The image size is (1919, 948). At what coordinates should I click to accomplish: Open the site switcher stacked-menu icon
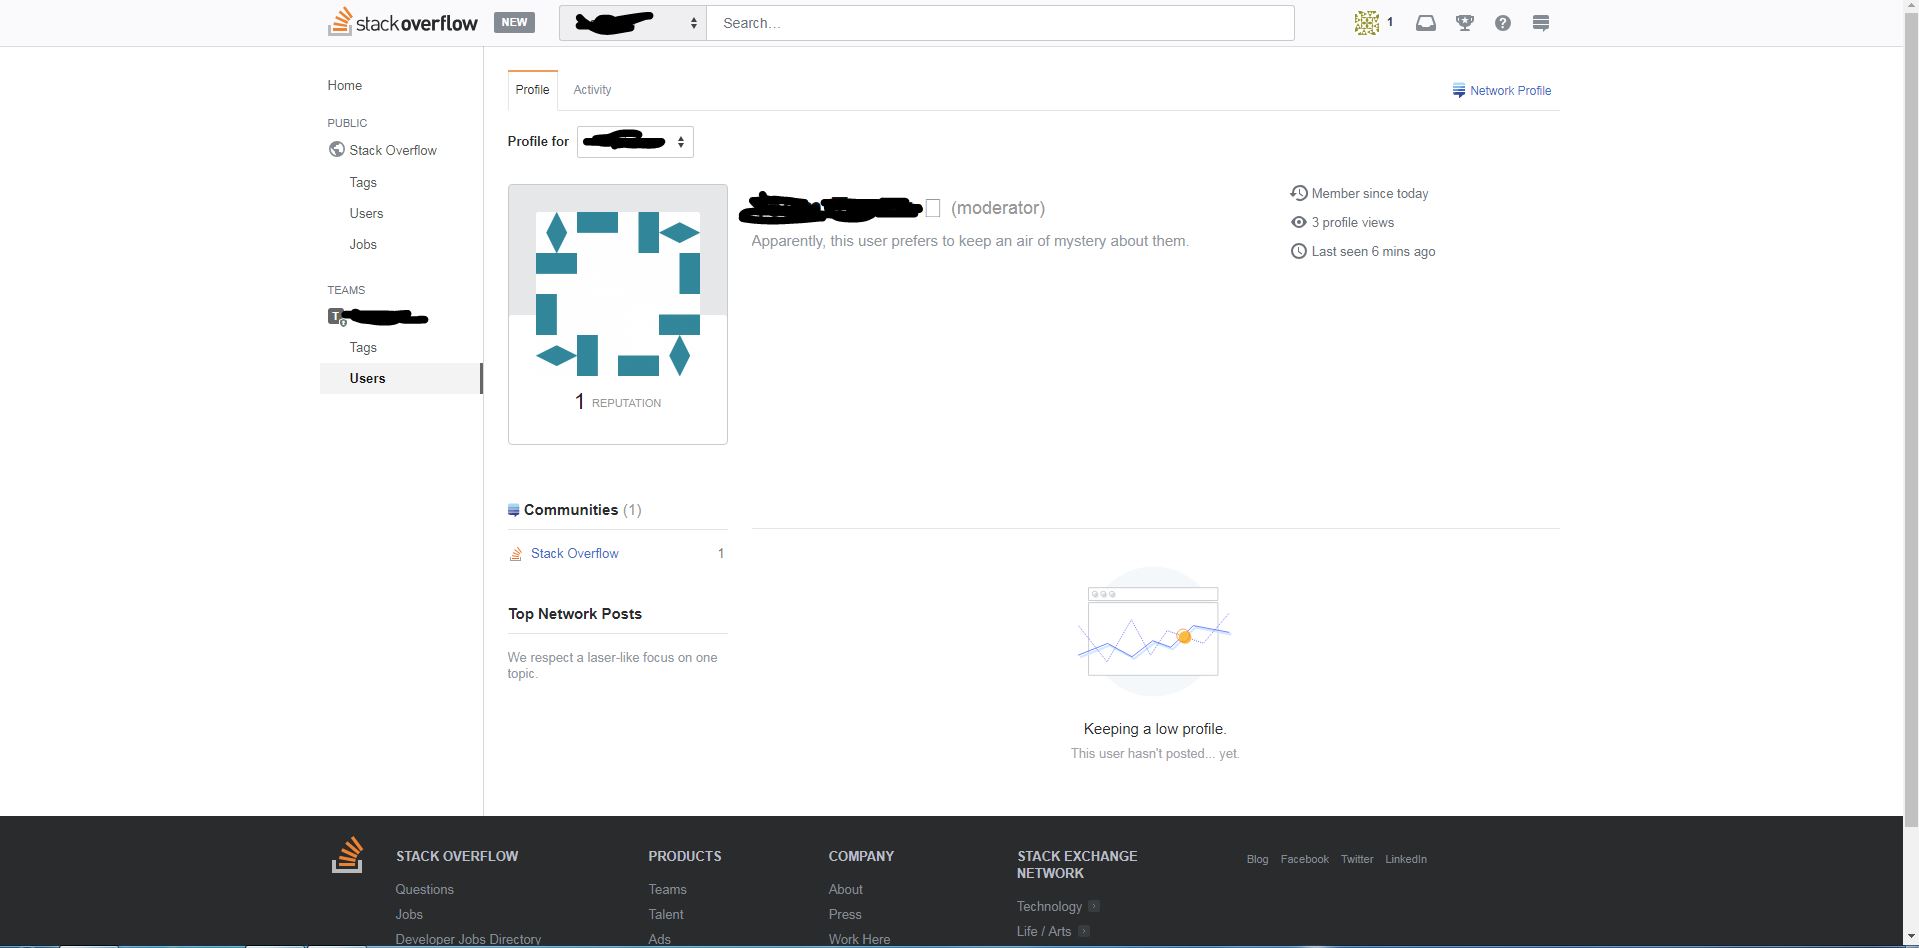click(x=1540, y=22)
